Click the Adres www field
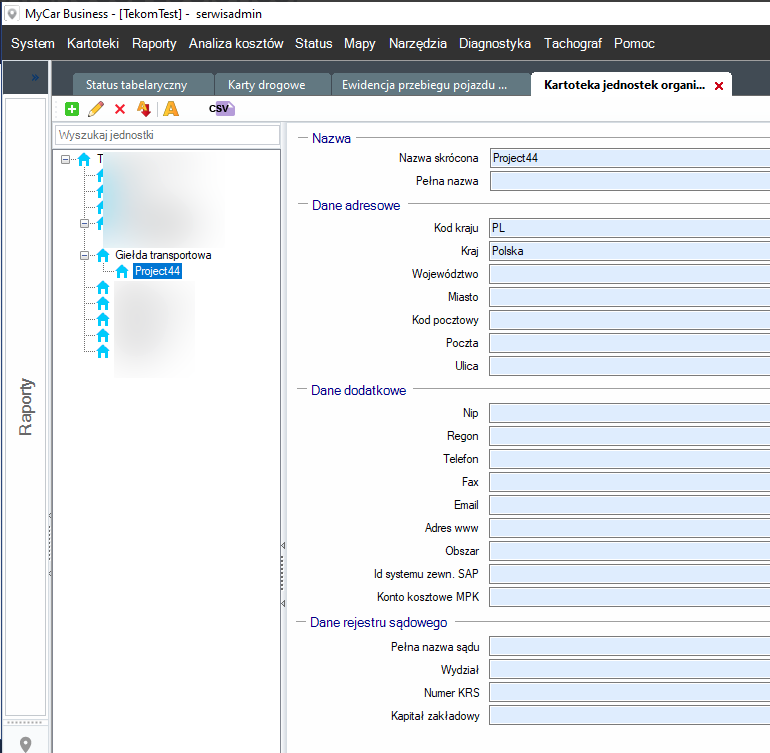Viewport: 770px width, 753px height. click(630, 528)
